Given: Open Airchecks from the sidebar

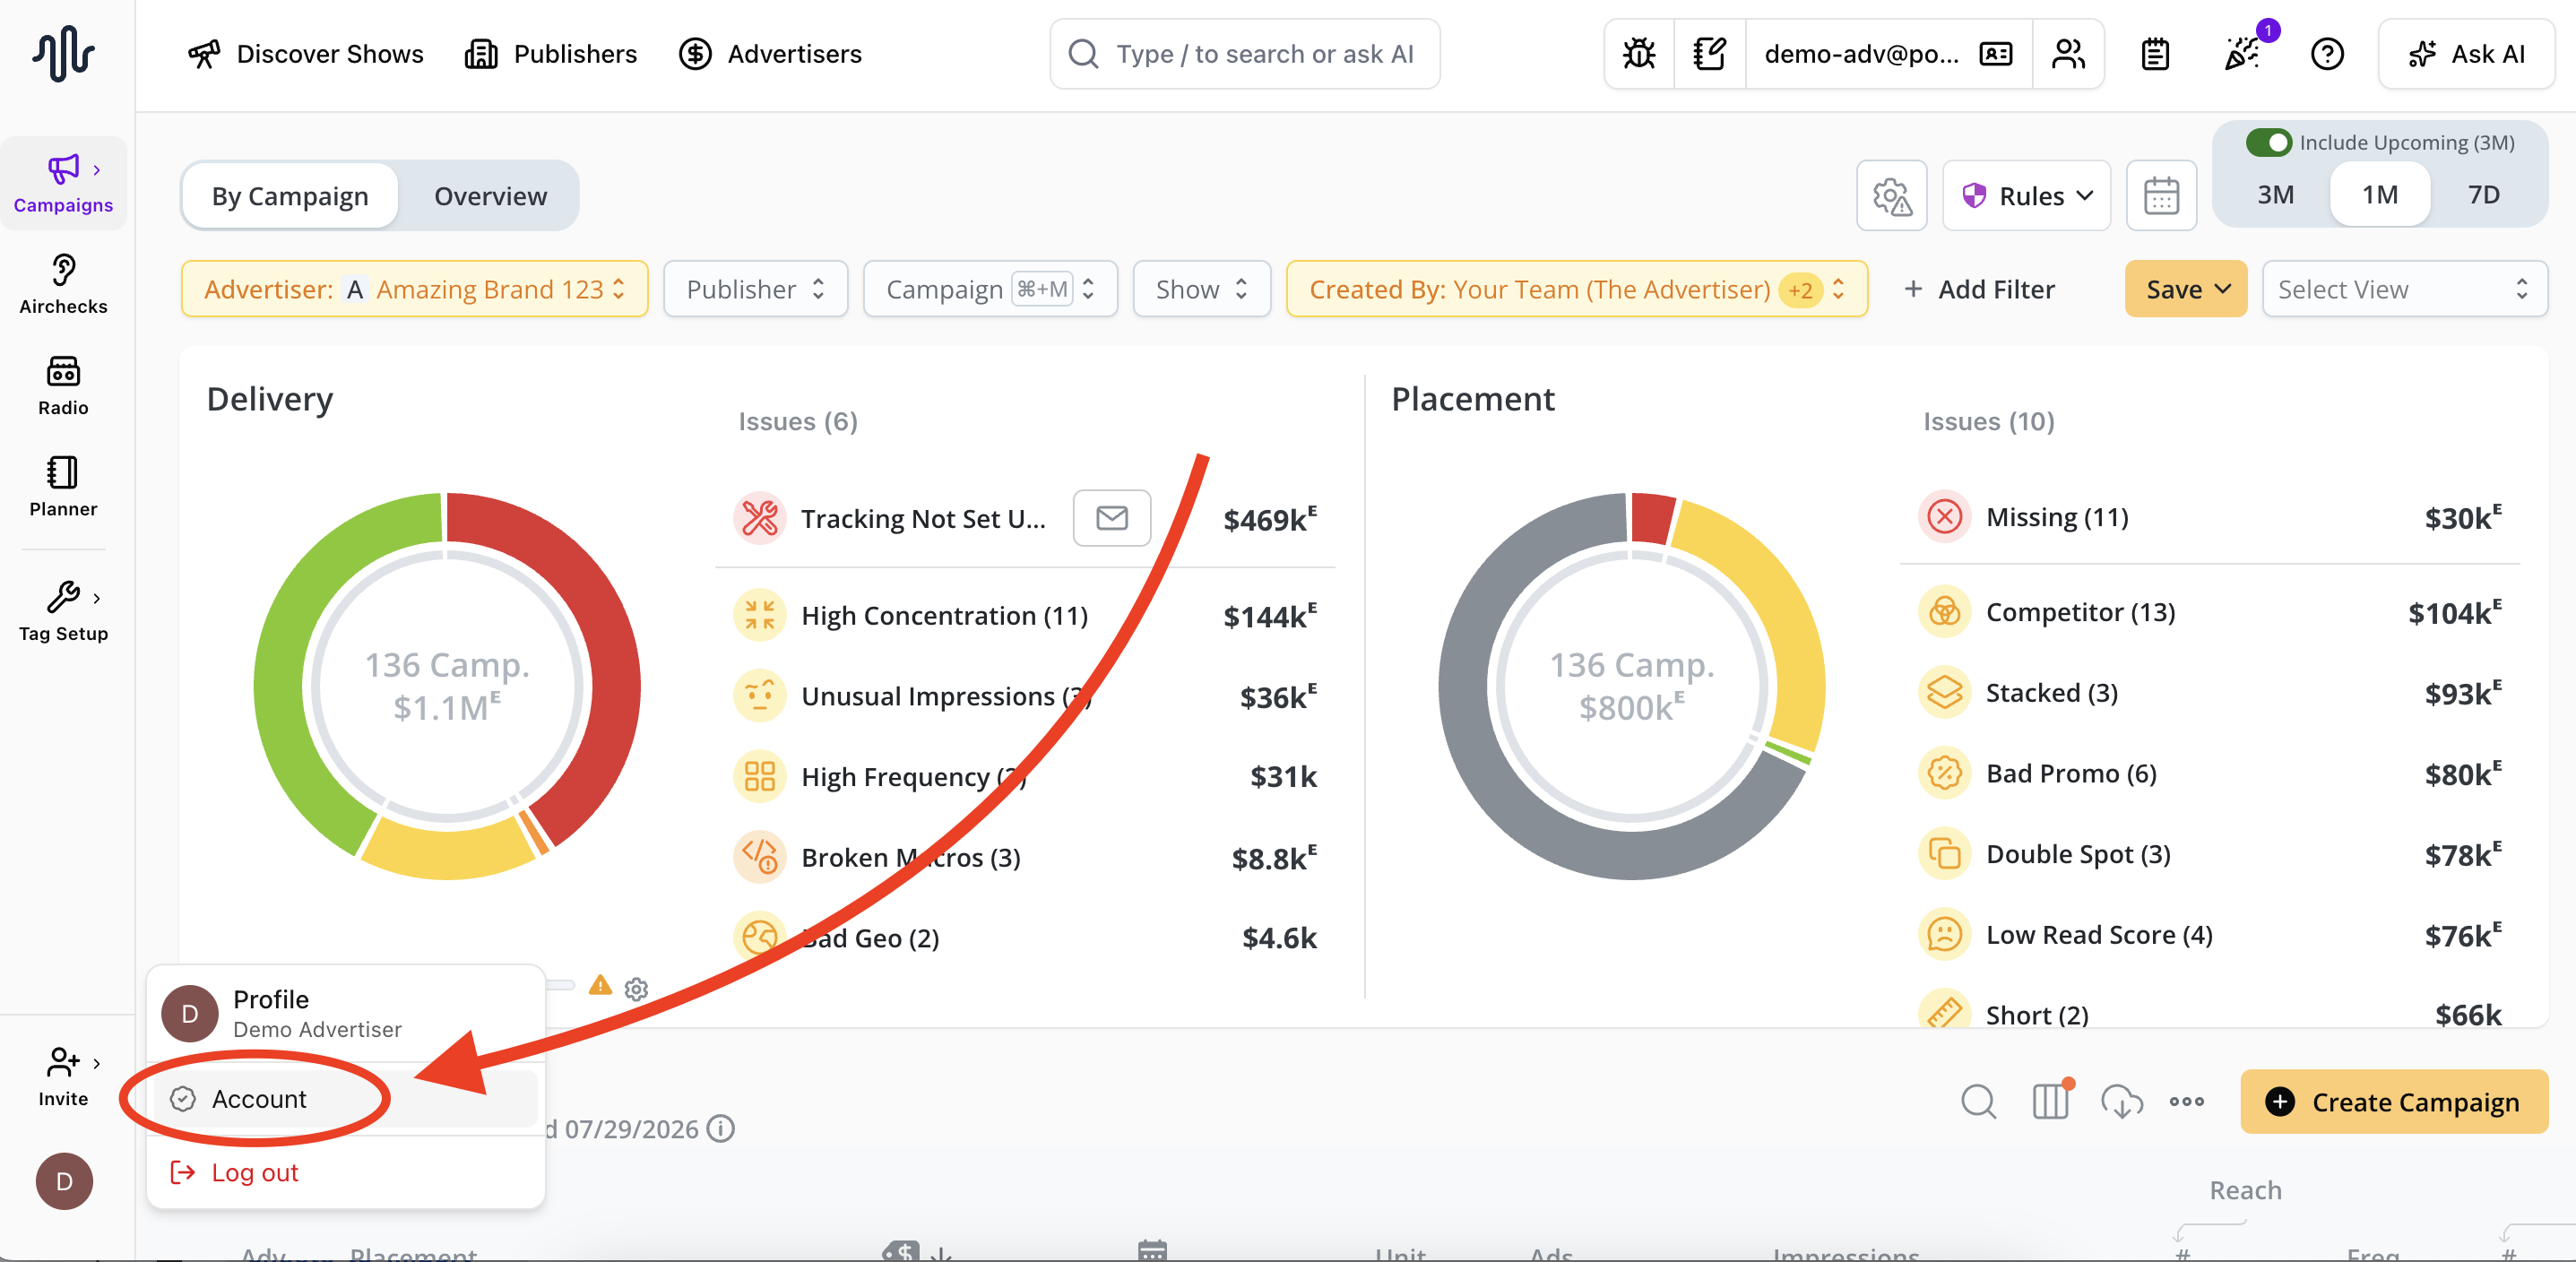Looking at the screenshot, I should (x=63, y=285).
